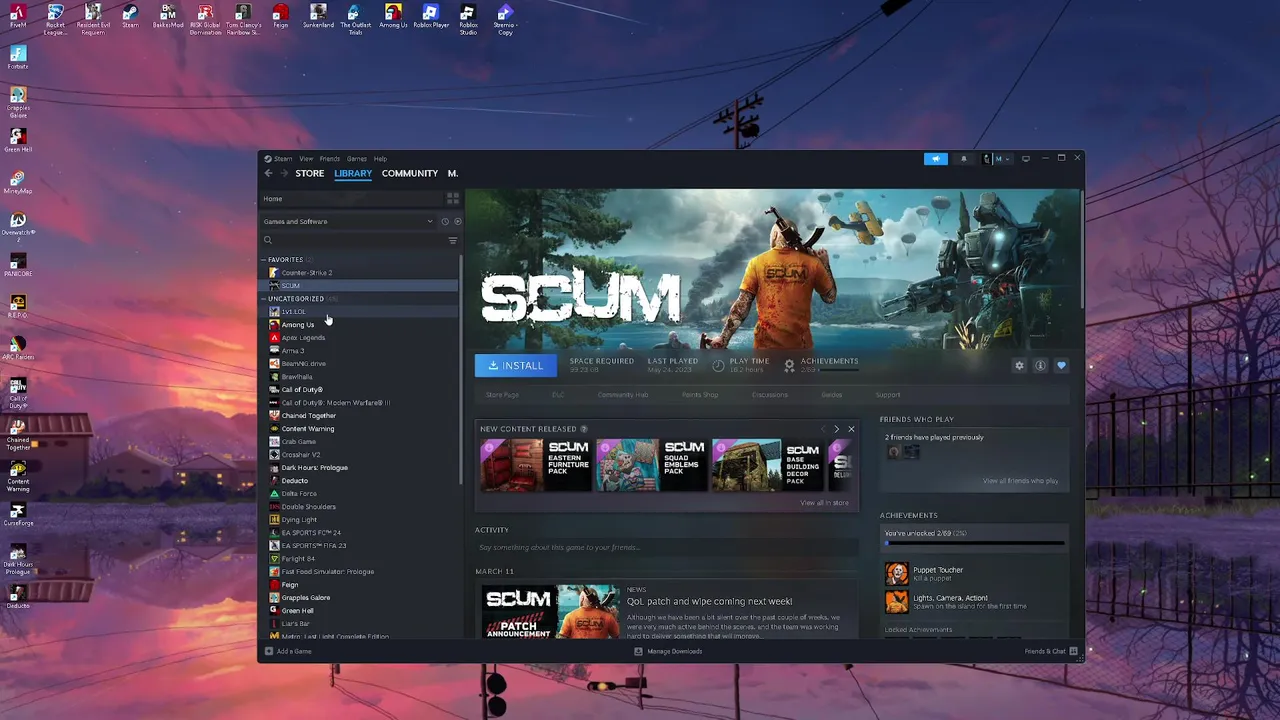The image size is (1280, 720).
Task: Click the library list scrollbar
Action: tap(460, 370)
